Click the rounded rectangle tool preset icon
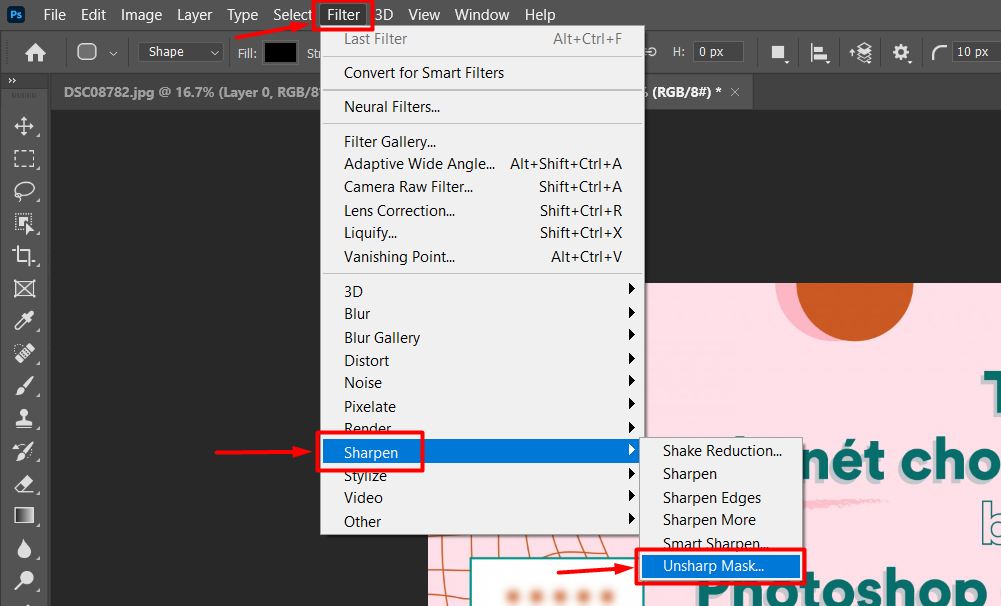This screenshot has width=1001, height=606. pyautogui.click(x=87, y=52)
